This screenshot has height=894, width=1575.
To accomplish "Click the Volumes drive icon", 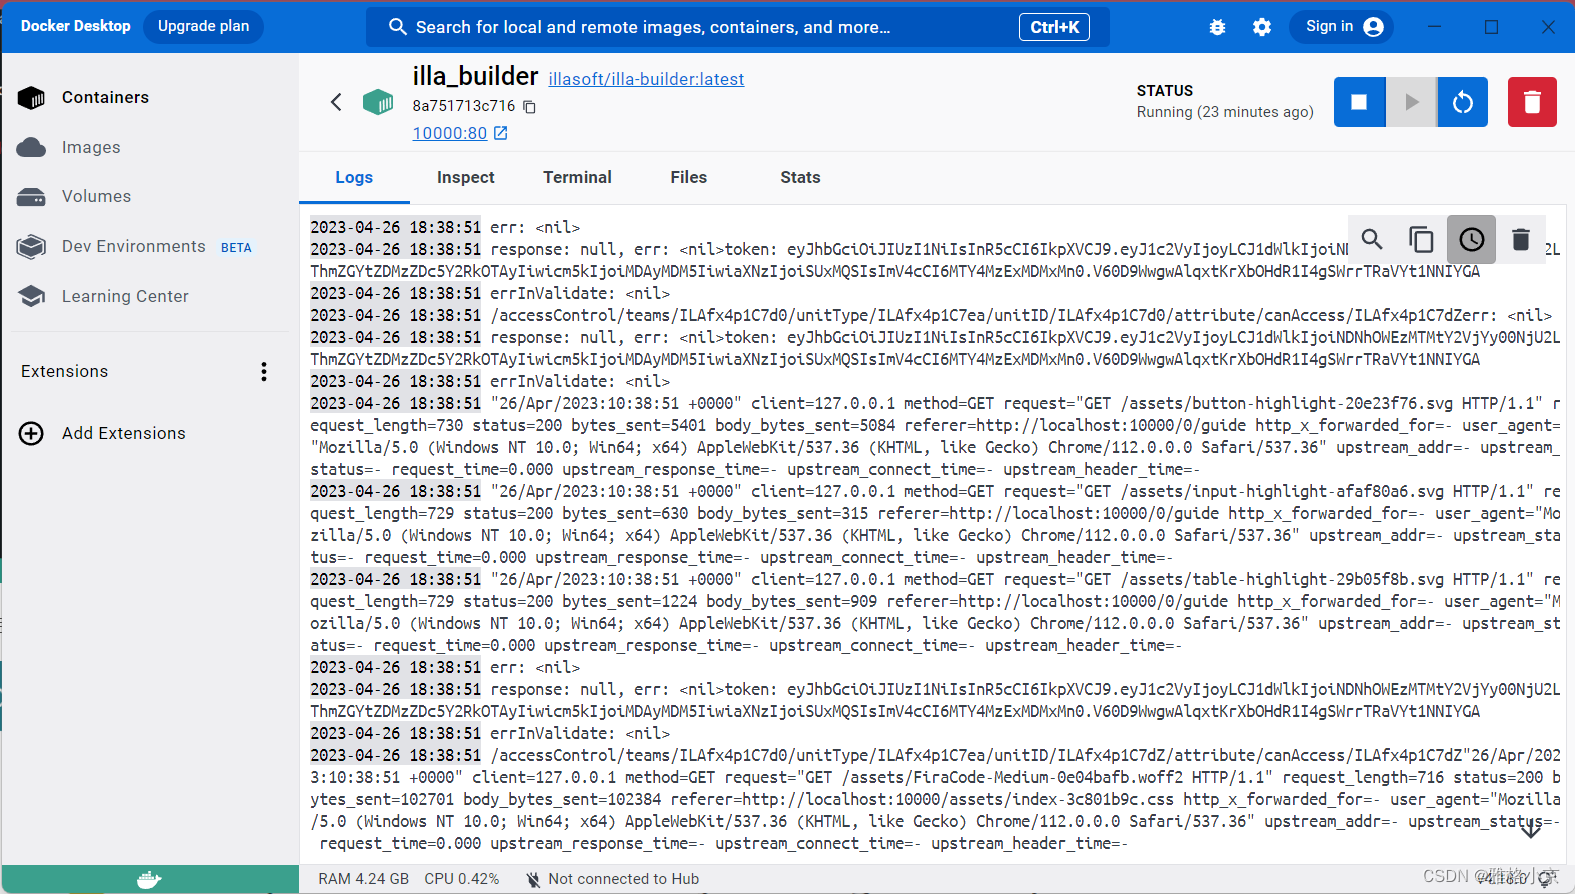I will [x=31, y=196].
